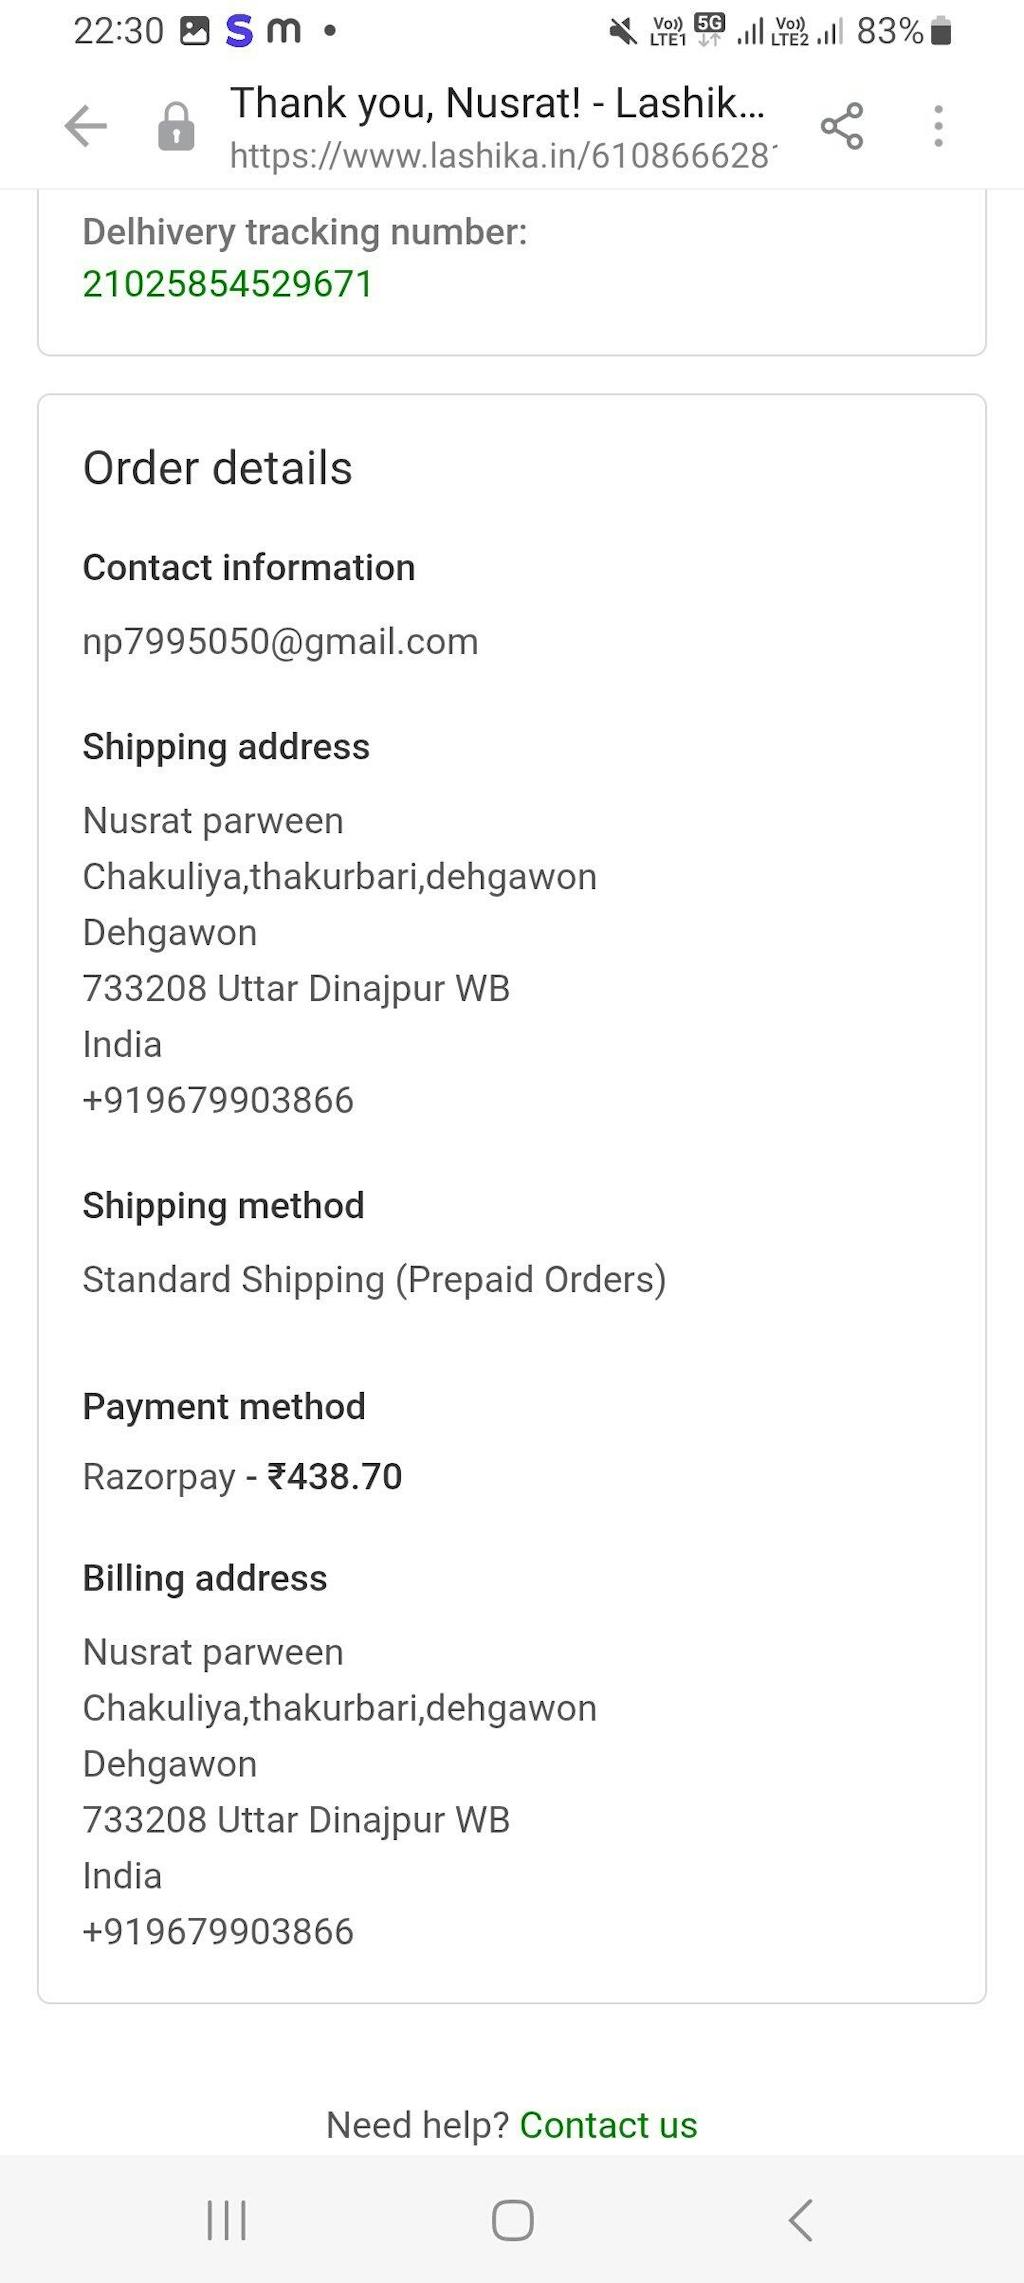Viewport: 1024px width, 2283px height.
Task: Tap the shipping address phone number
Action: click(x=218, y=1100)
